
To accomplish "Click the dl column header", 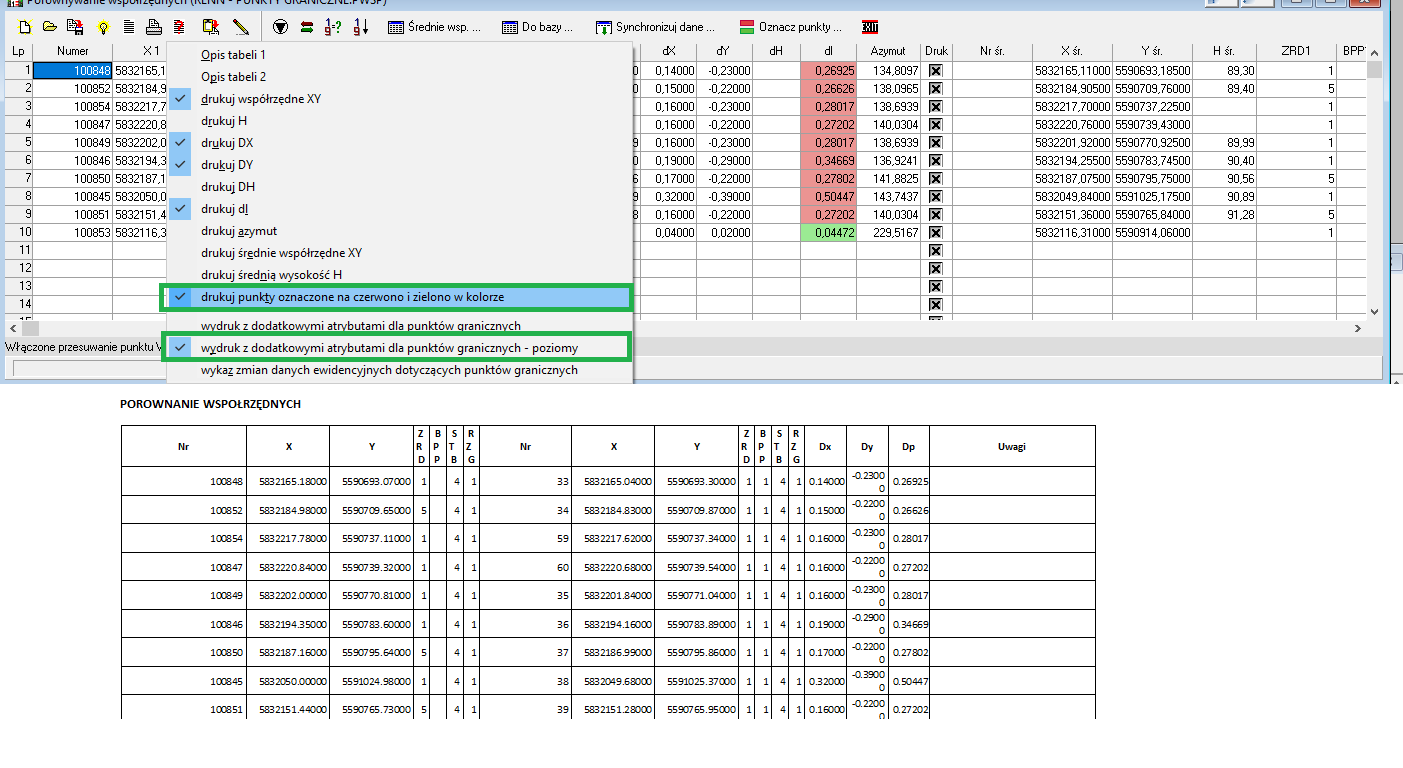I will [828, 51].
